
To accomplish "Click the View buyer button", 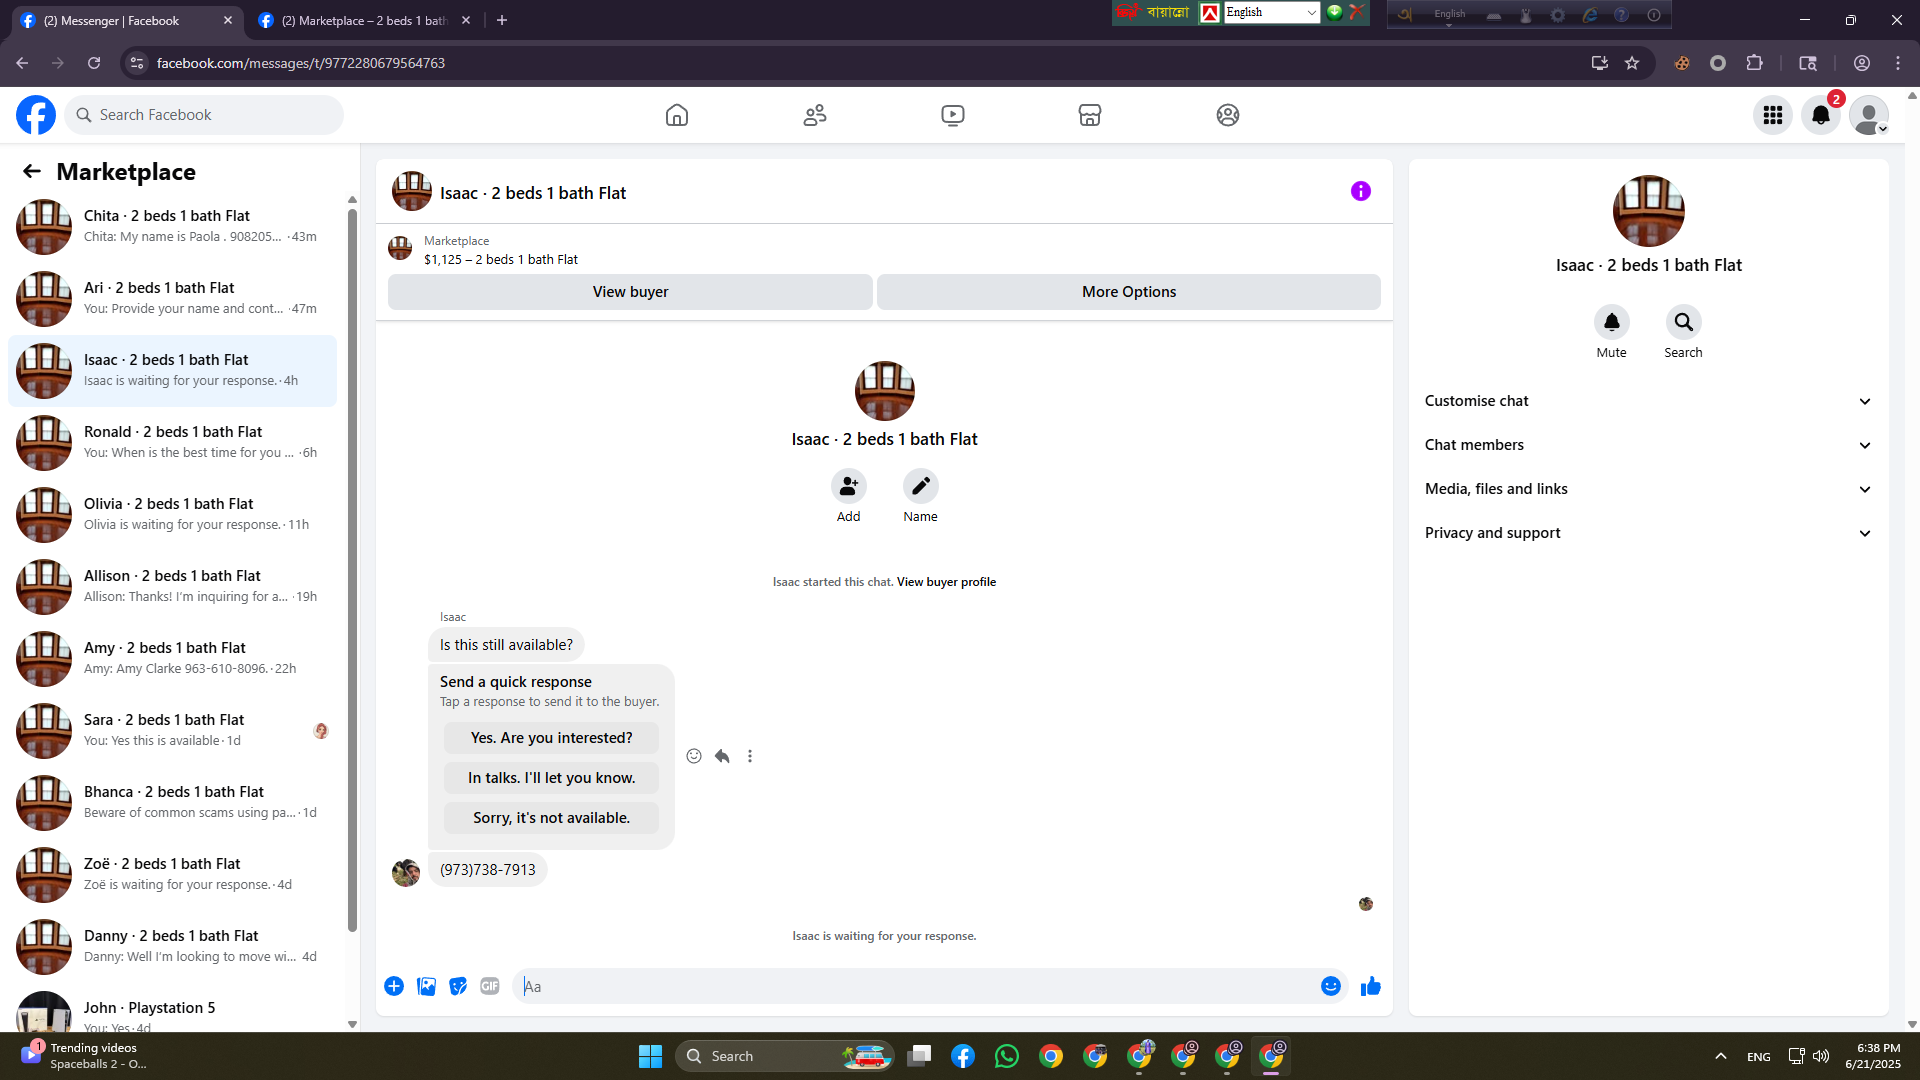I will pos(630,292).
